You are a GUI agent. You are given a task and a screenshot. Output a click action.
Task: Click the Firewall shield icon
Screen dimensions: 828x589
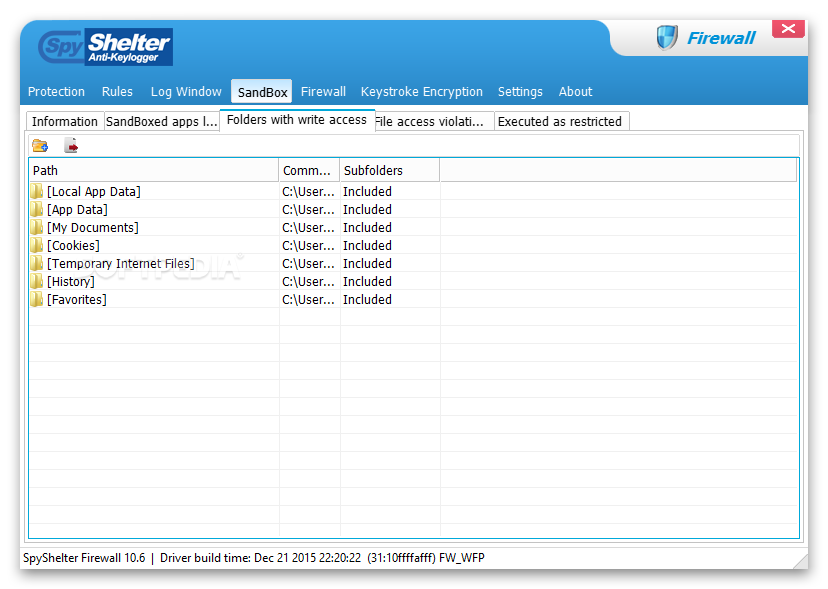point(667,38)
